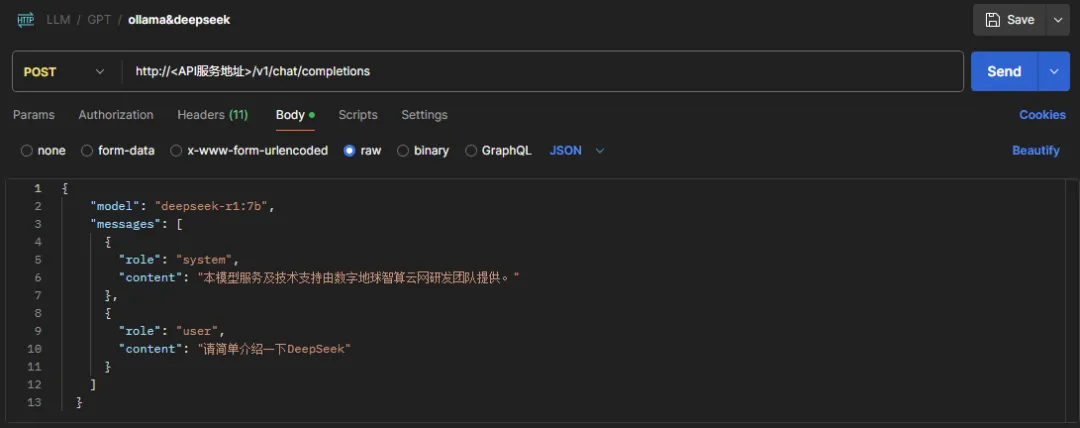
Task: Select the binary body option
Action: coord(404,151)
